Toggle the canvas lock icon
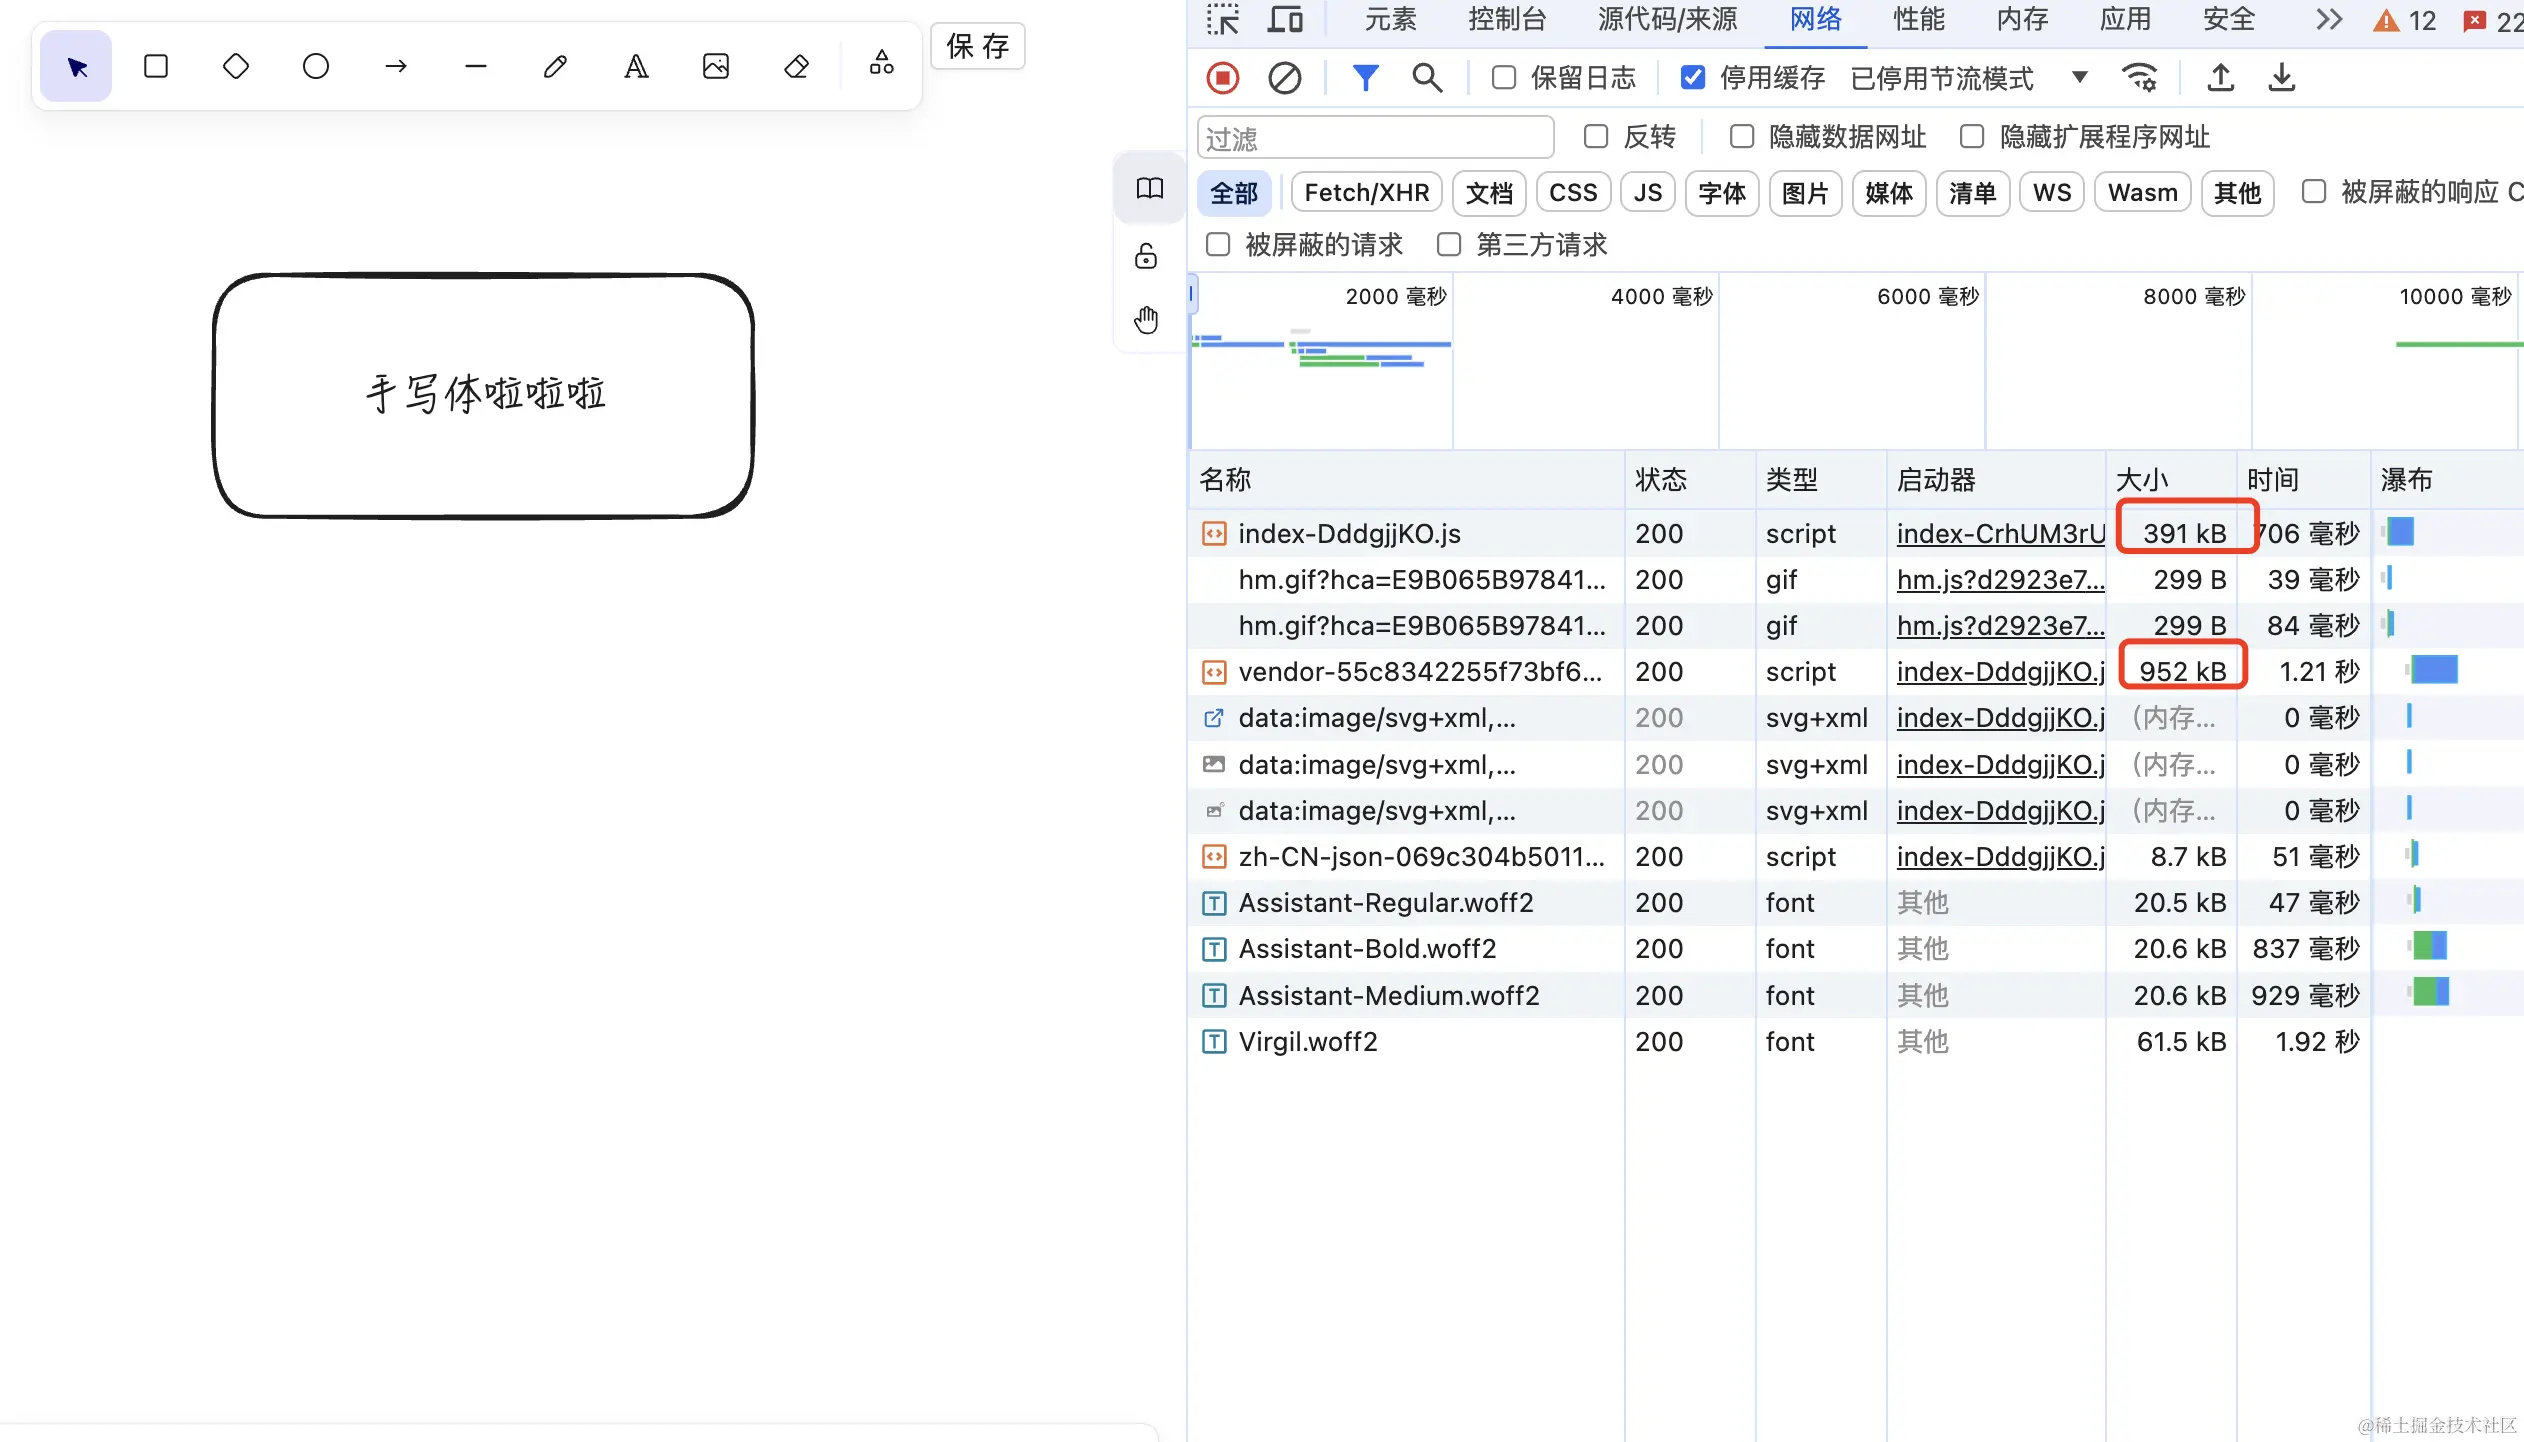This screenshot has height=1442, width=2524. coord(1147,256)
